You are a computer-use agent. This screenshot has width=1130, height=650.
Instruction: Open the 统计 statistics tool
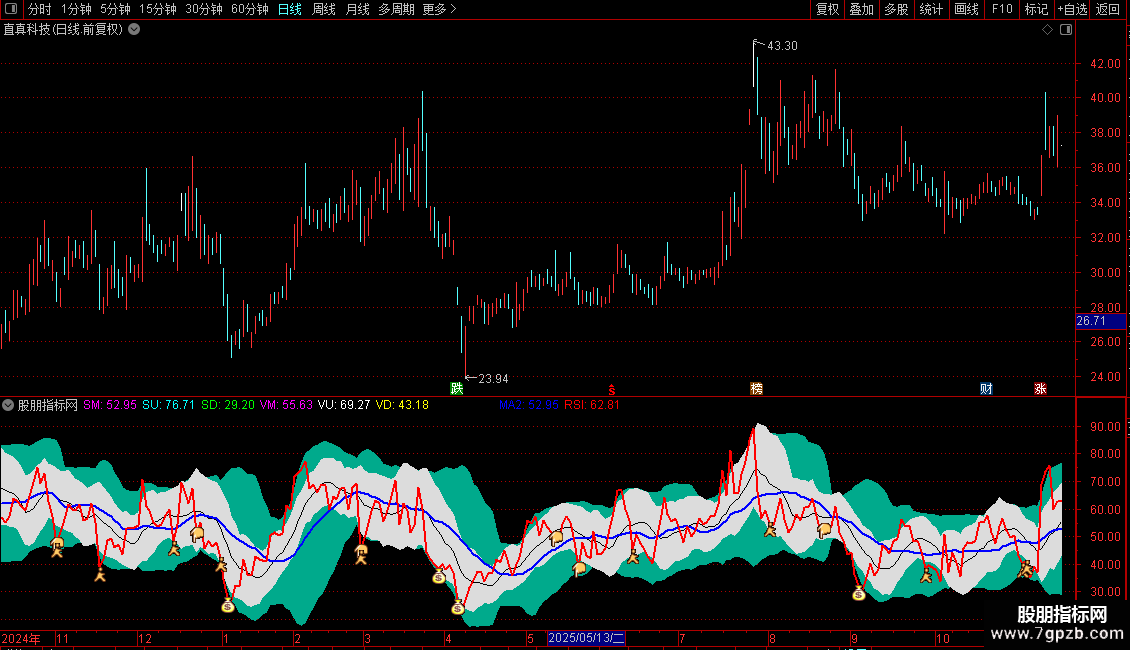point(931,9)
